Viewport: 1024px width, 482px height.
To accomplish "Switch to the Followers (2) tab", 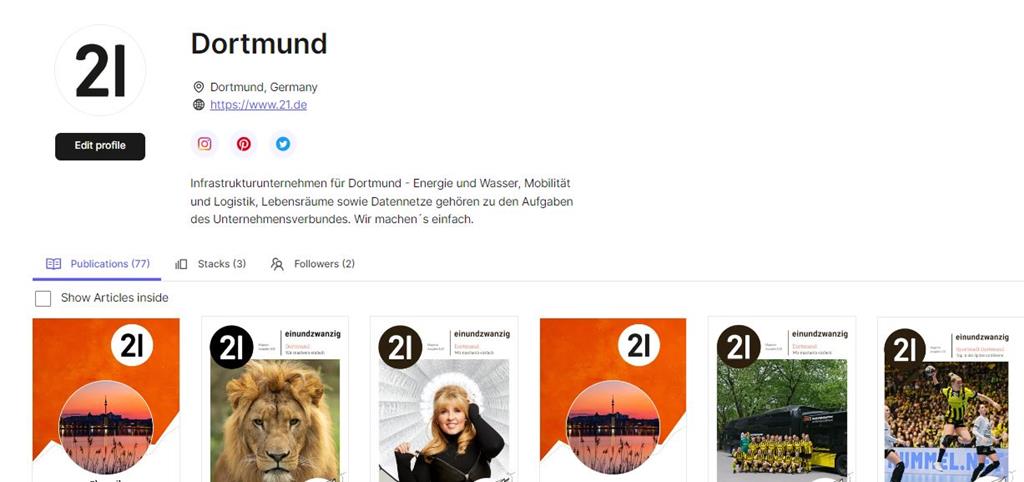I will click(x=313, y=264).
